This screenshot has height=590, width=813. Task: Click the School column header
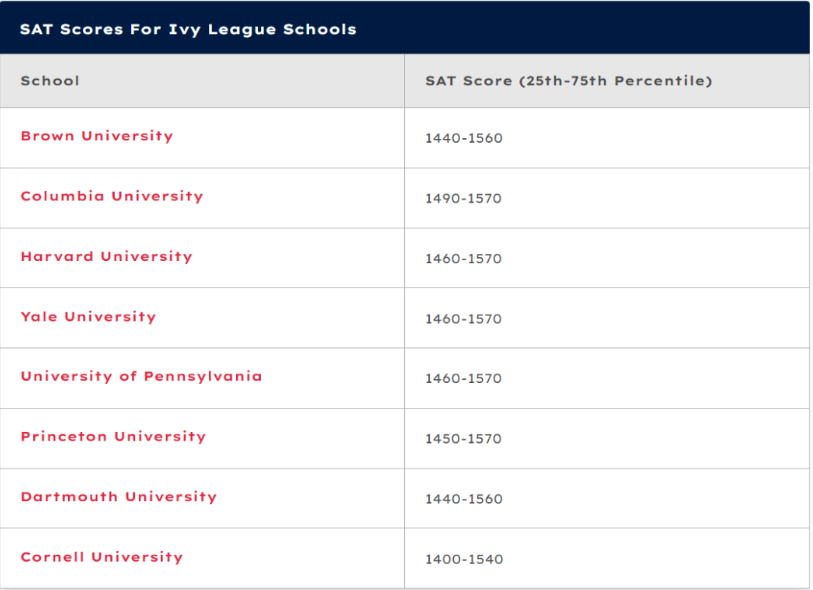tap(50, 80)
